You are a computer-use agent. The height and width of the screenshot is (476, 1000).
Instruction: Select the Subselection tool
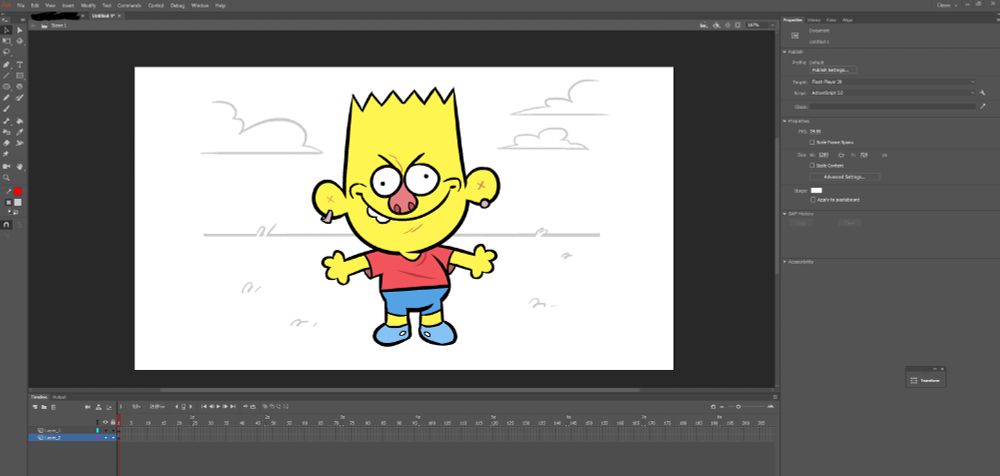pyautogui.click(x=20, y=30)
